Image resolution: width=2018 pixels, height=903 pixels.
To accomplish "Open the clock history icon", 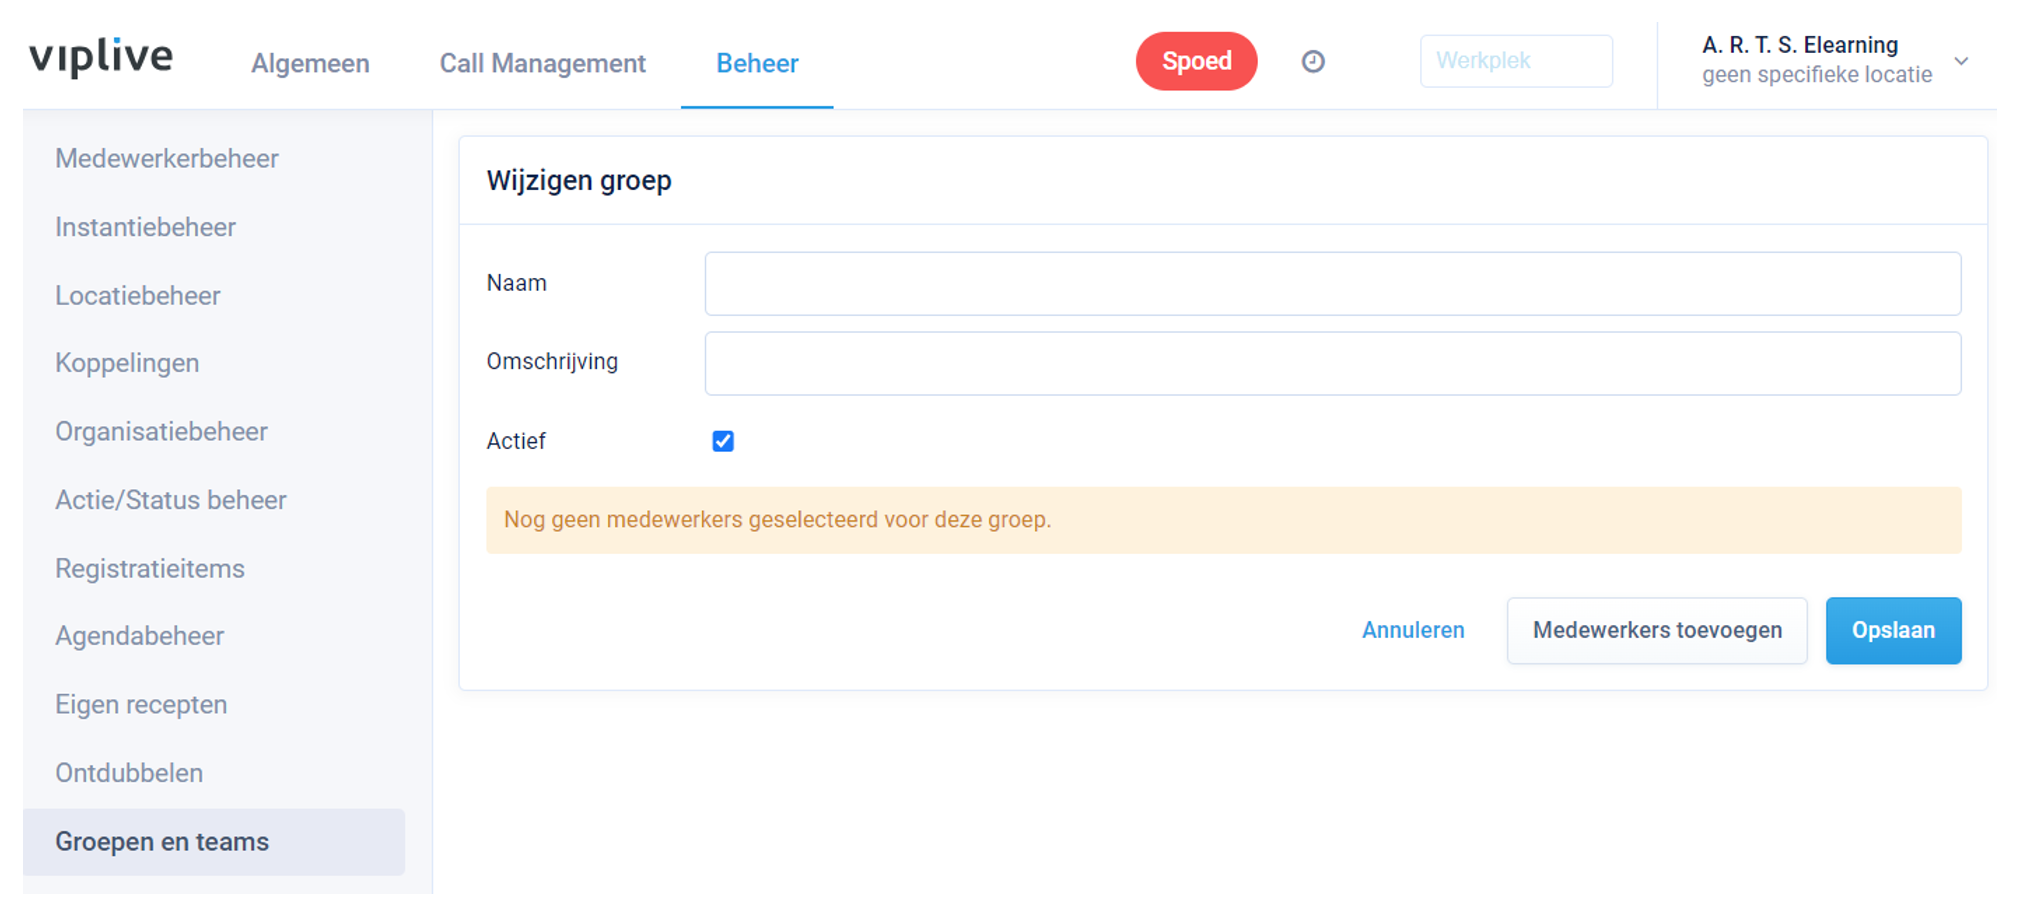I will tap(1313, 62).
